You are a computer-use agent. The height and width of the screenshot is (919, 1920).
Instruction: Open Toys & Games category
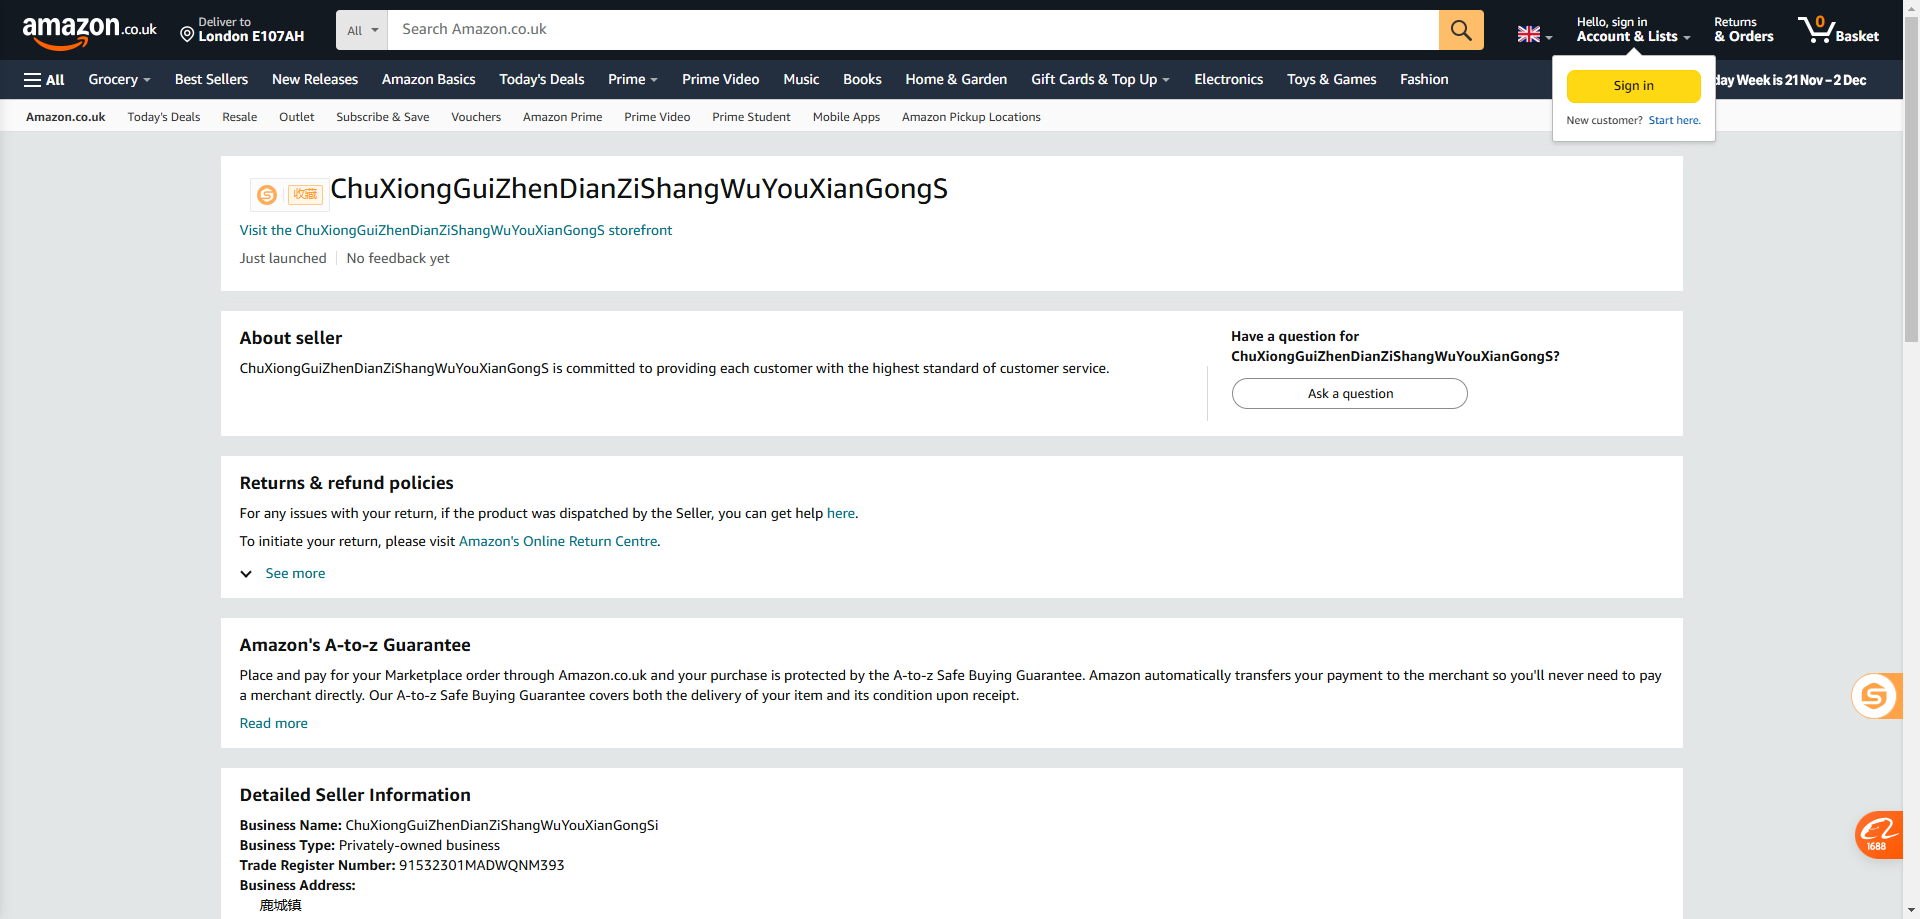click(x=1331, y=80)
